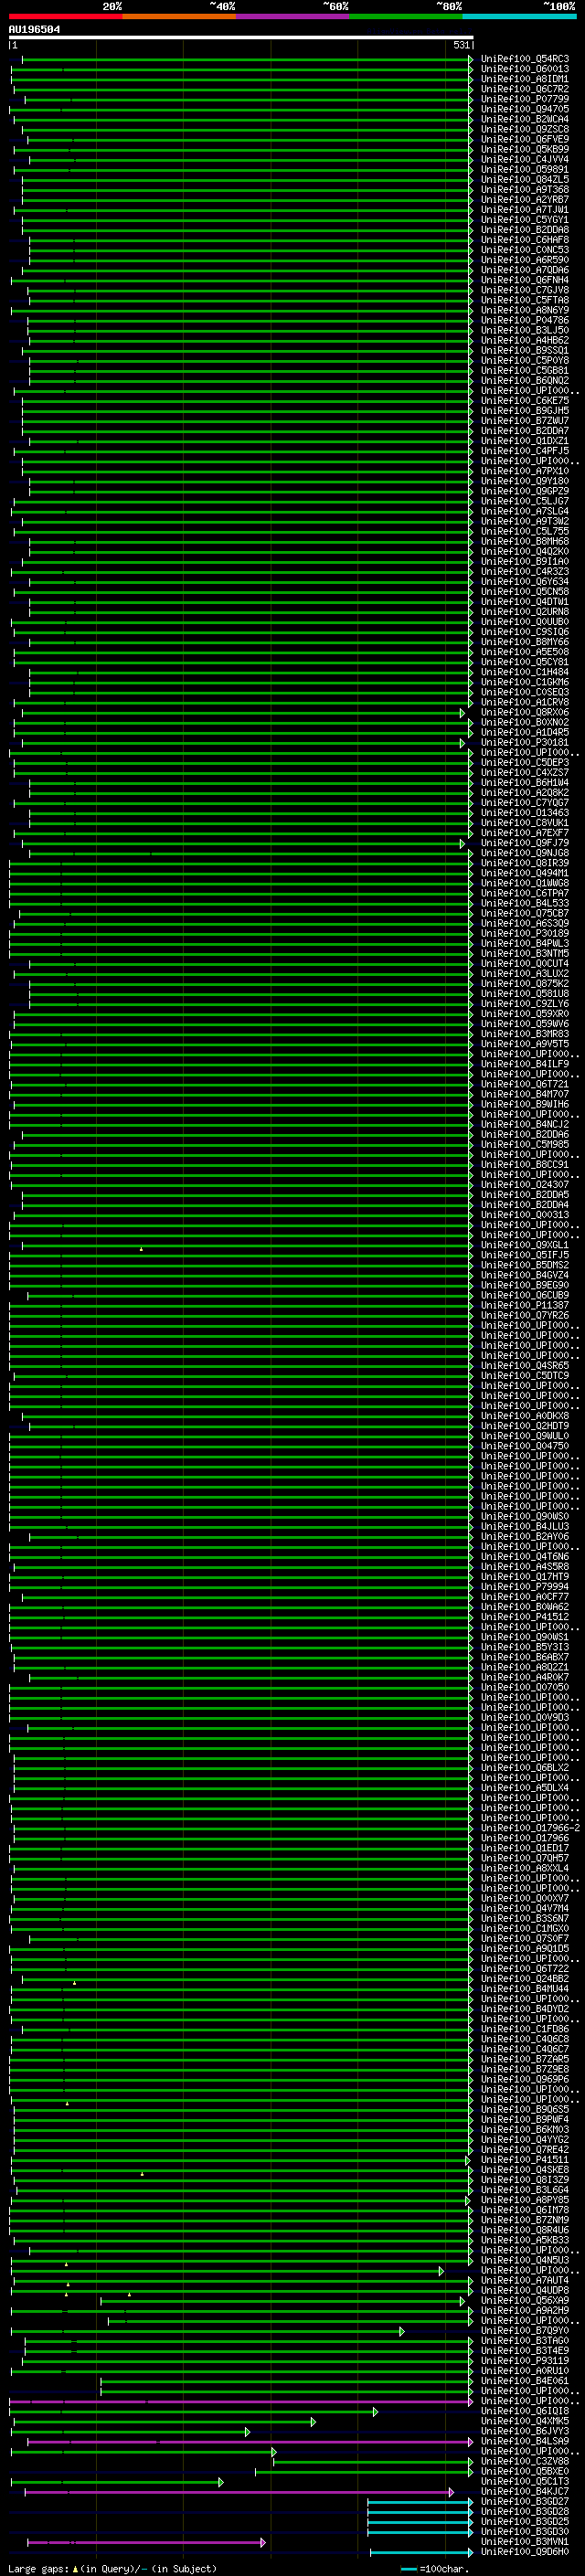The image size is (585, 2576).
Task: Select the query name AU196504
Action: tap(34, 29)
